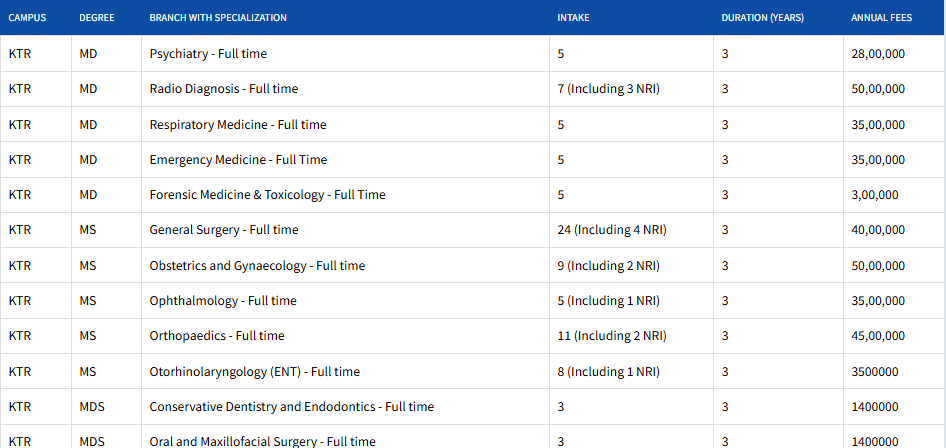The width and height of the screenshot is (946, 448).
Task: Select Forensic Medicine & Toxicology branch cell
Action: click(x=267, y=195)
